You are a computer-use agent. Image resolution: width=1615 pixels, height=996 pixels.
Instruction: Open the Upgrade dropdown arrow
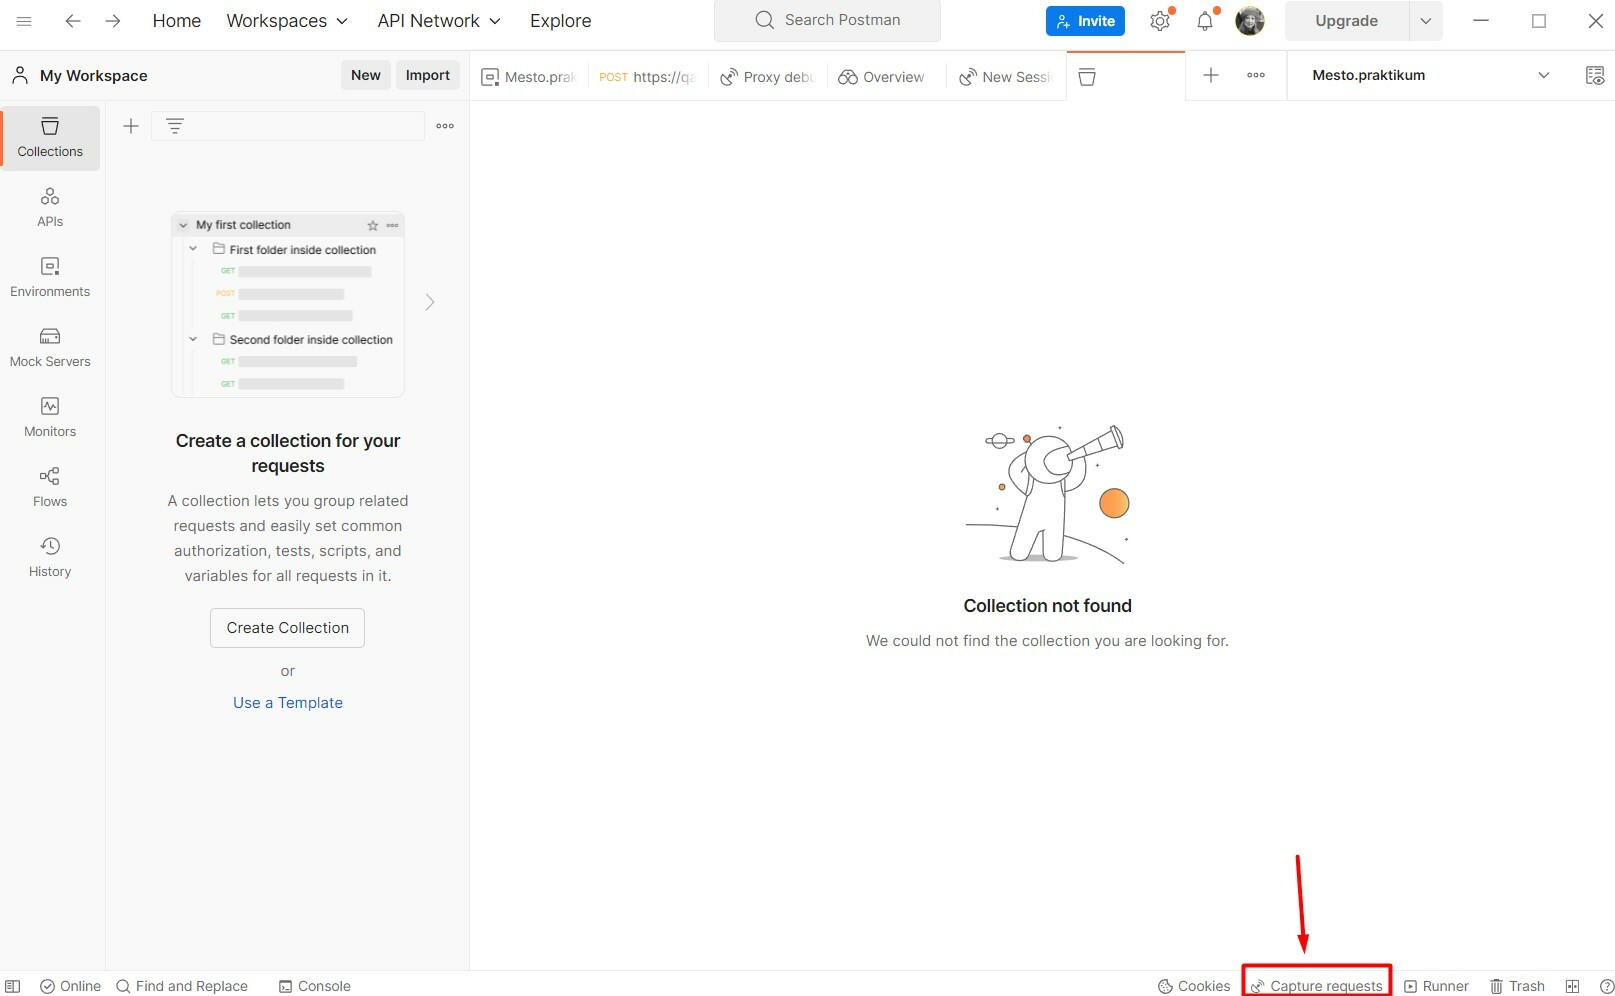[x=1426, y=21]
